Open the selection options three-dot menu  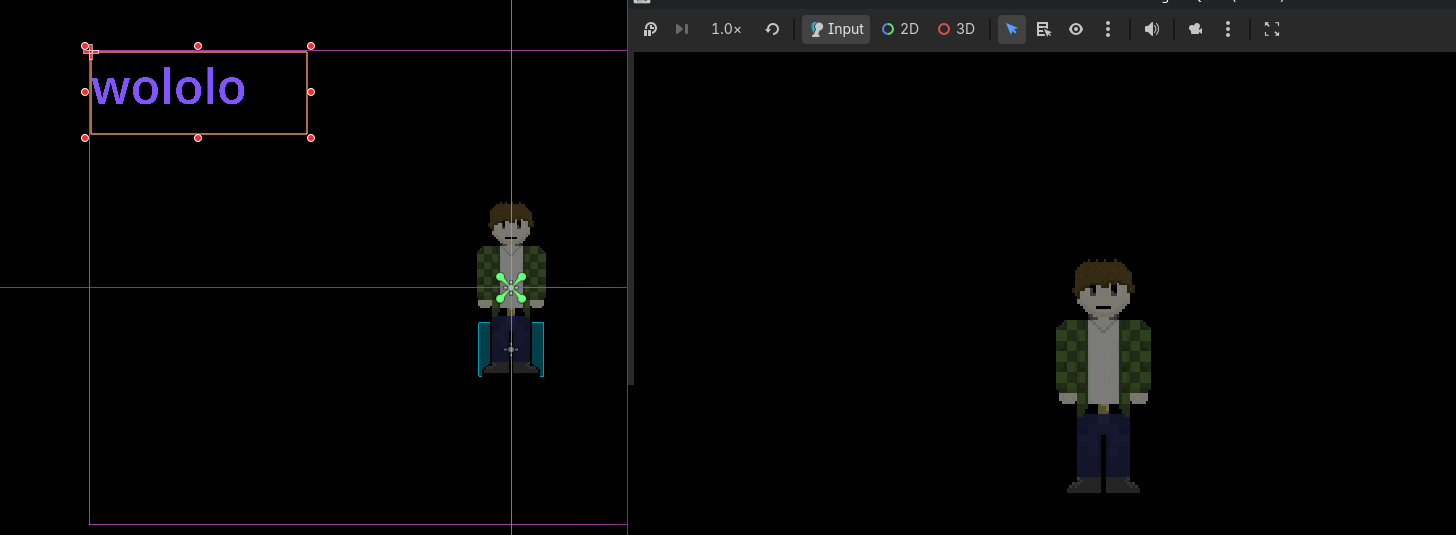[x=1108, y=29]
